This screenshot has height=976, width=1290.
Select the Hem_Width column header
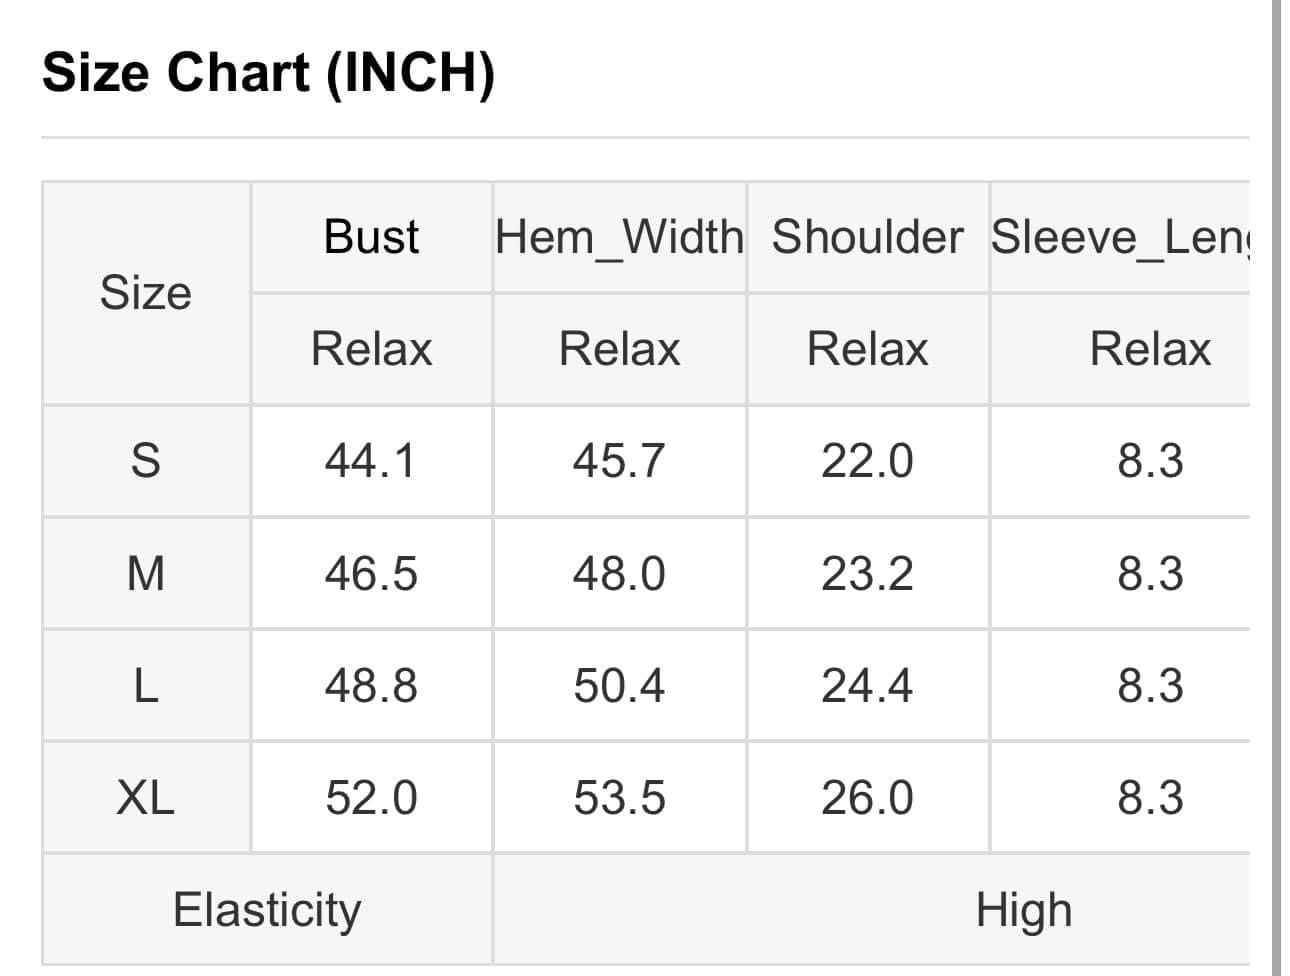point(619,237)
